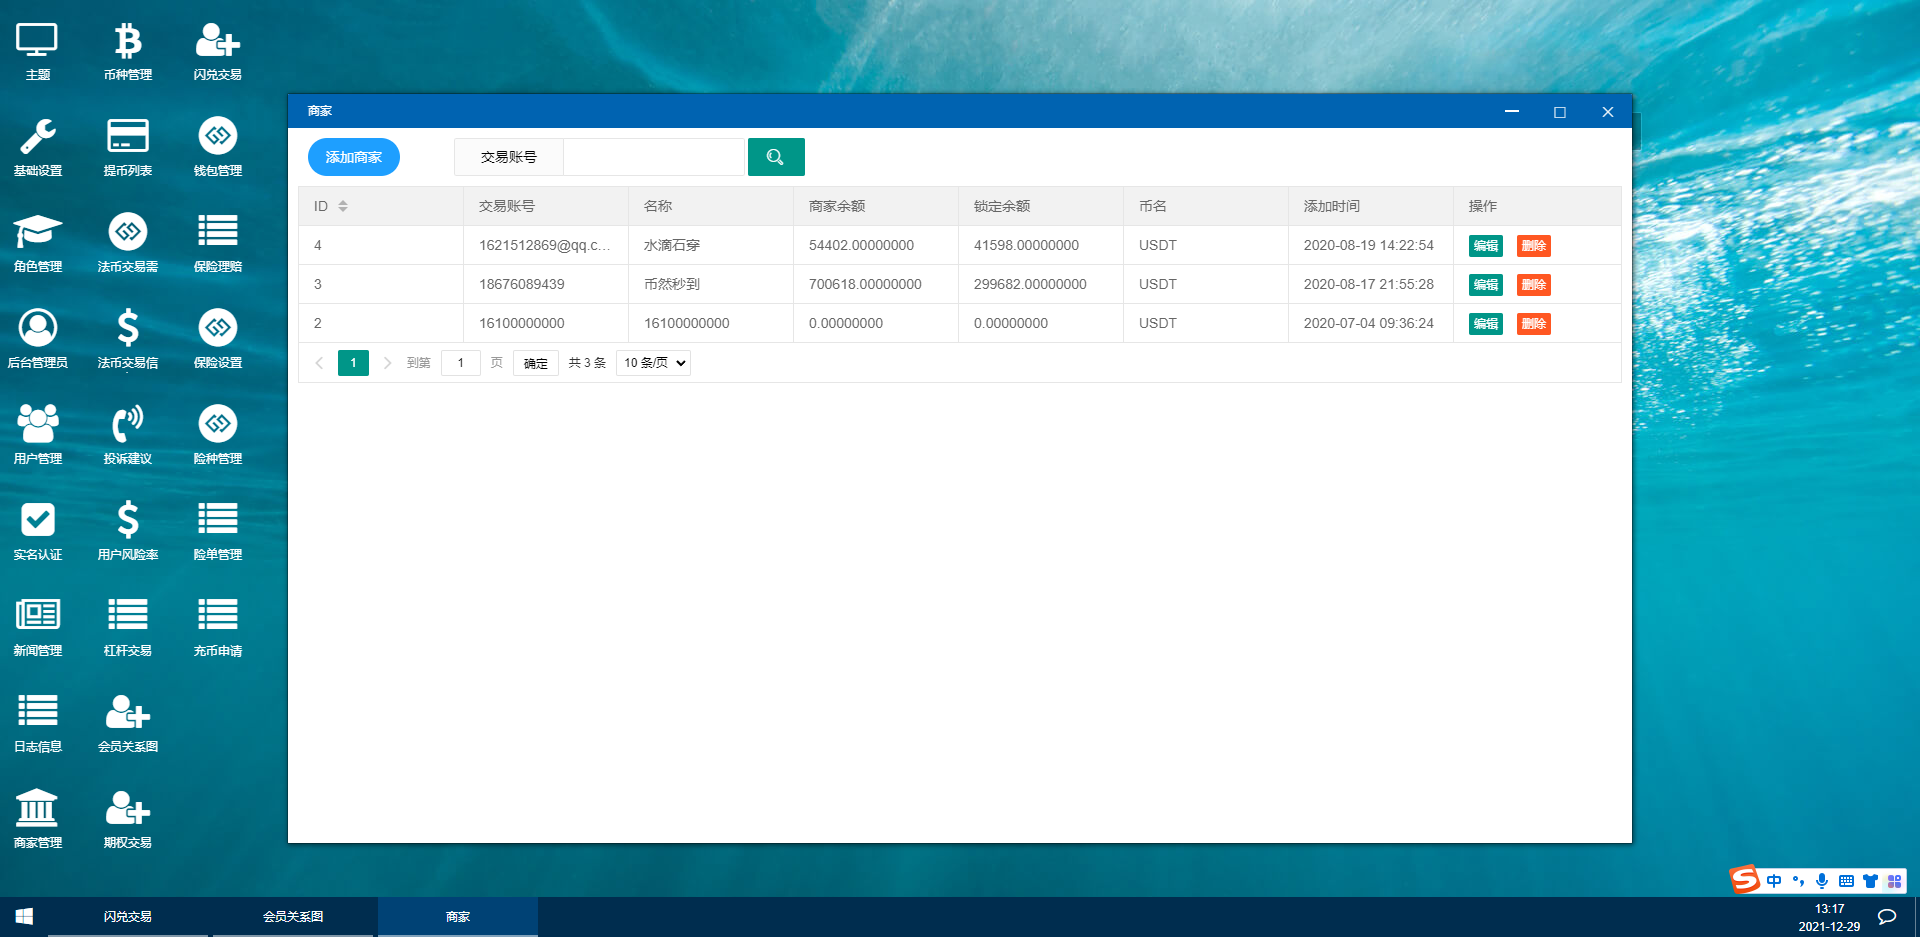The width and height of the screenshot is (1920, 937).
Task: Select the 日志信息 log icon
Action: pyautogui.click(x=37, y=721)
